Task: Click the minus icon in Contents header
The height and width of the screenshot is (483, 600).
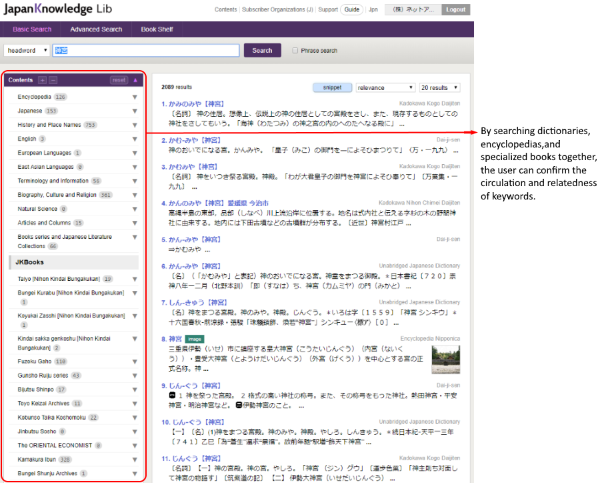Action: (x=53, y=79)
